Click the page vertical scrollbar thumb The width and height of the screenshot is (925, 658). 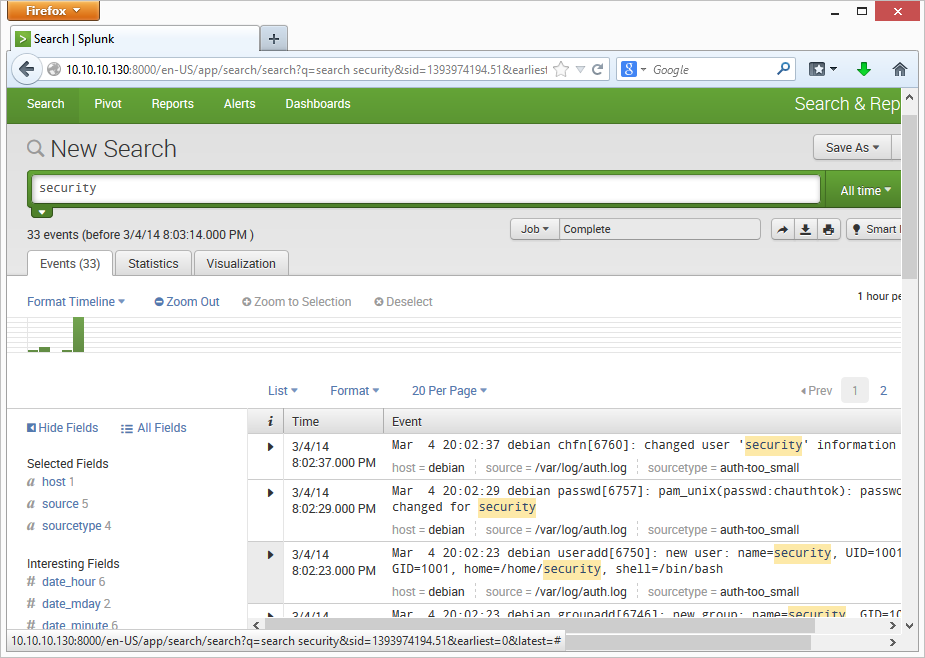909,195
